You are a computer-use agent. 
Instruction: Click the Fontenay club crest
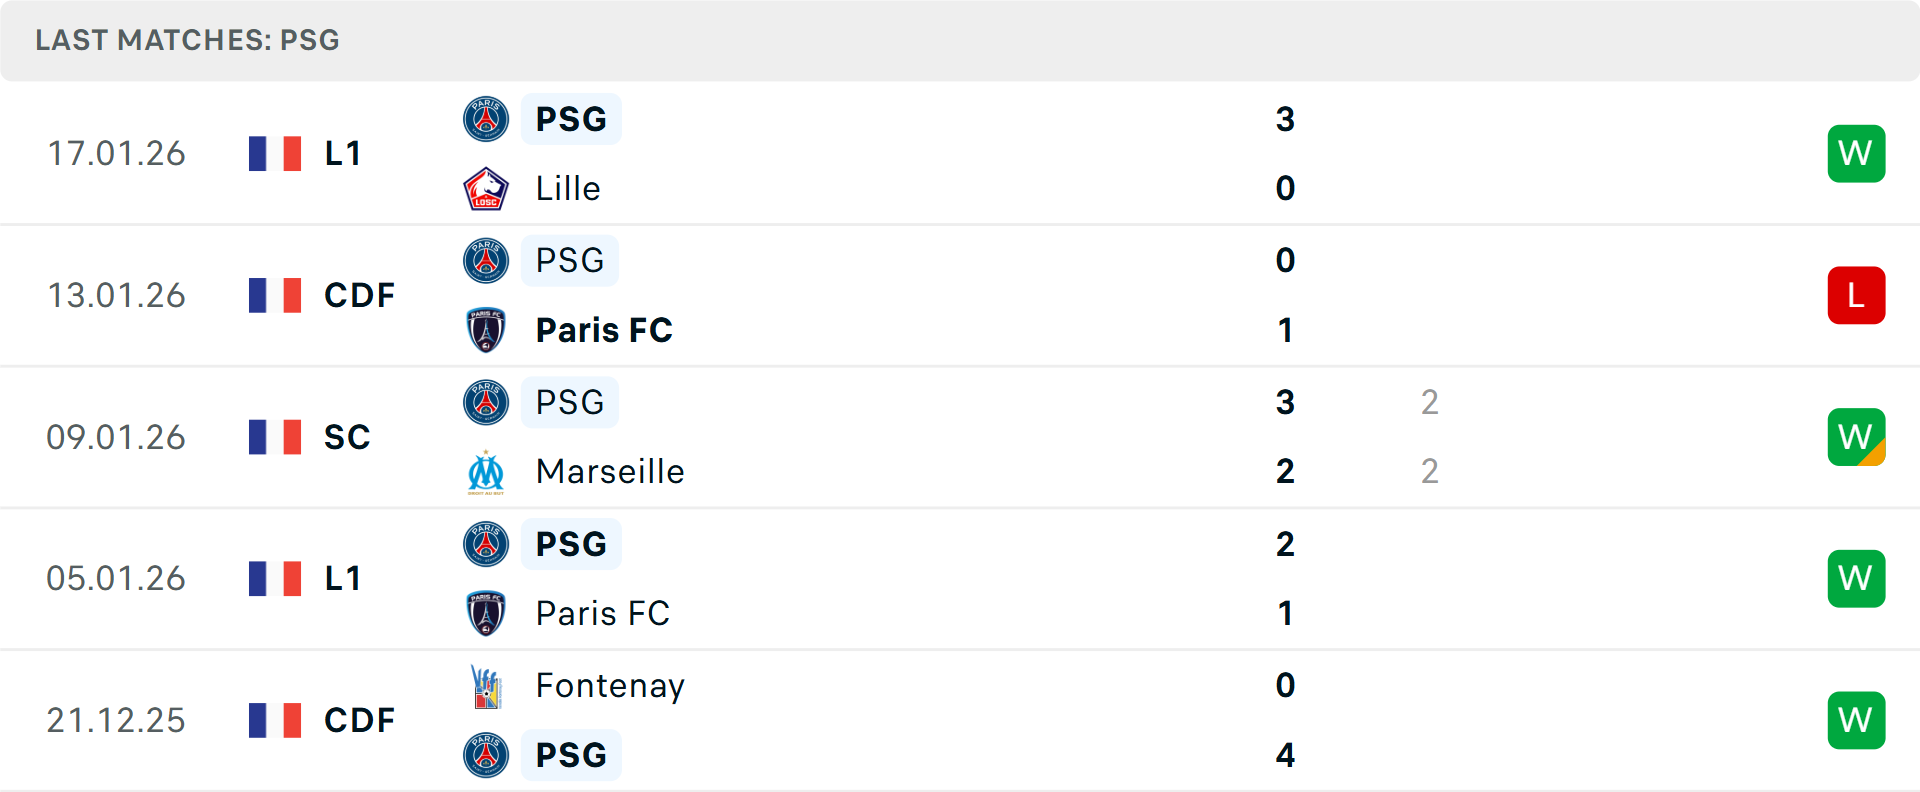pos(486,686)
